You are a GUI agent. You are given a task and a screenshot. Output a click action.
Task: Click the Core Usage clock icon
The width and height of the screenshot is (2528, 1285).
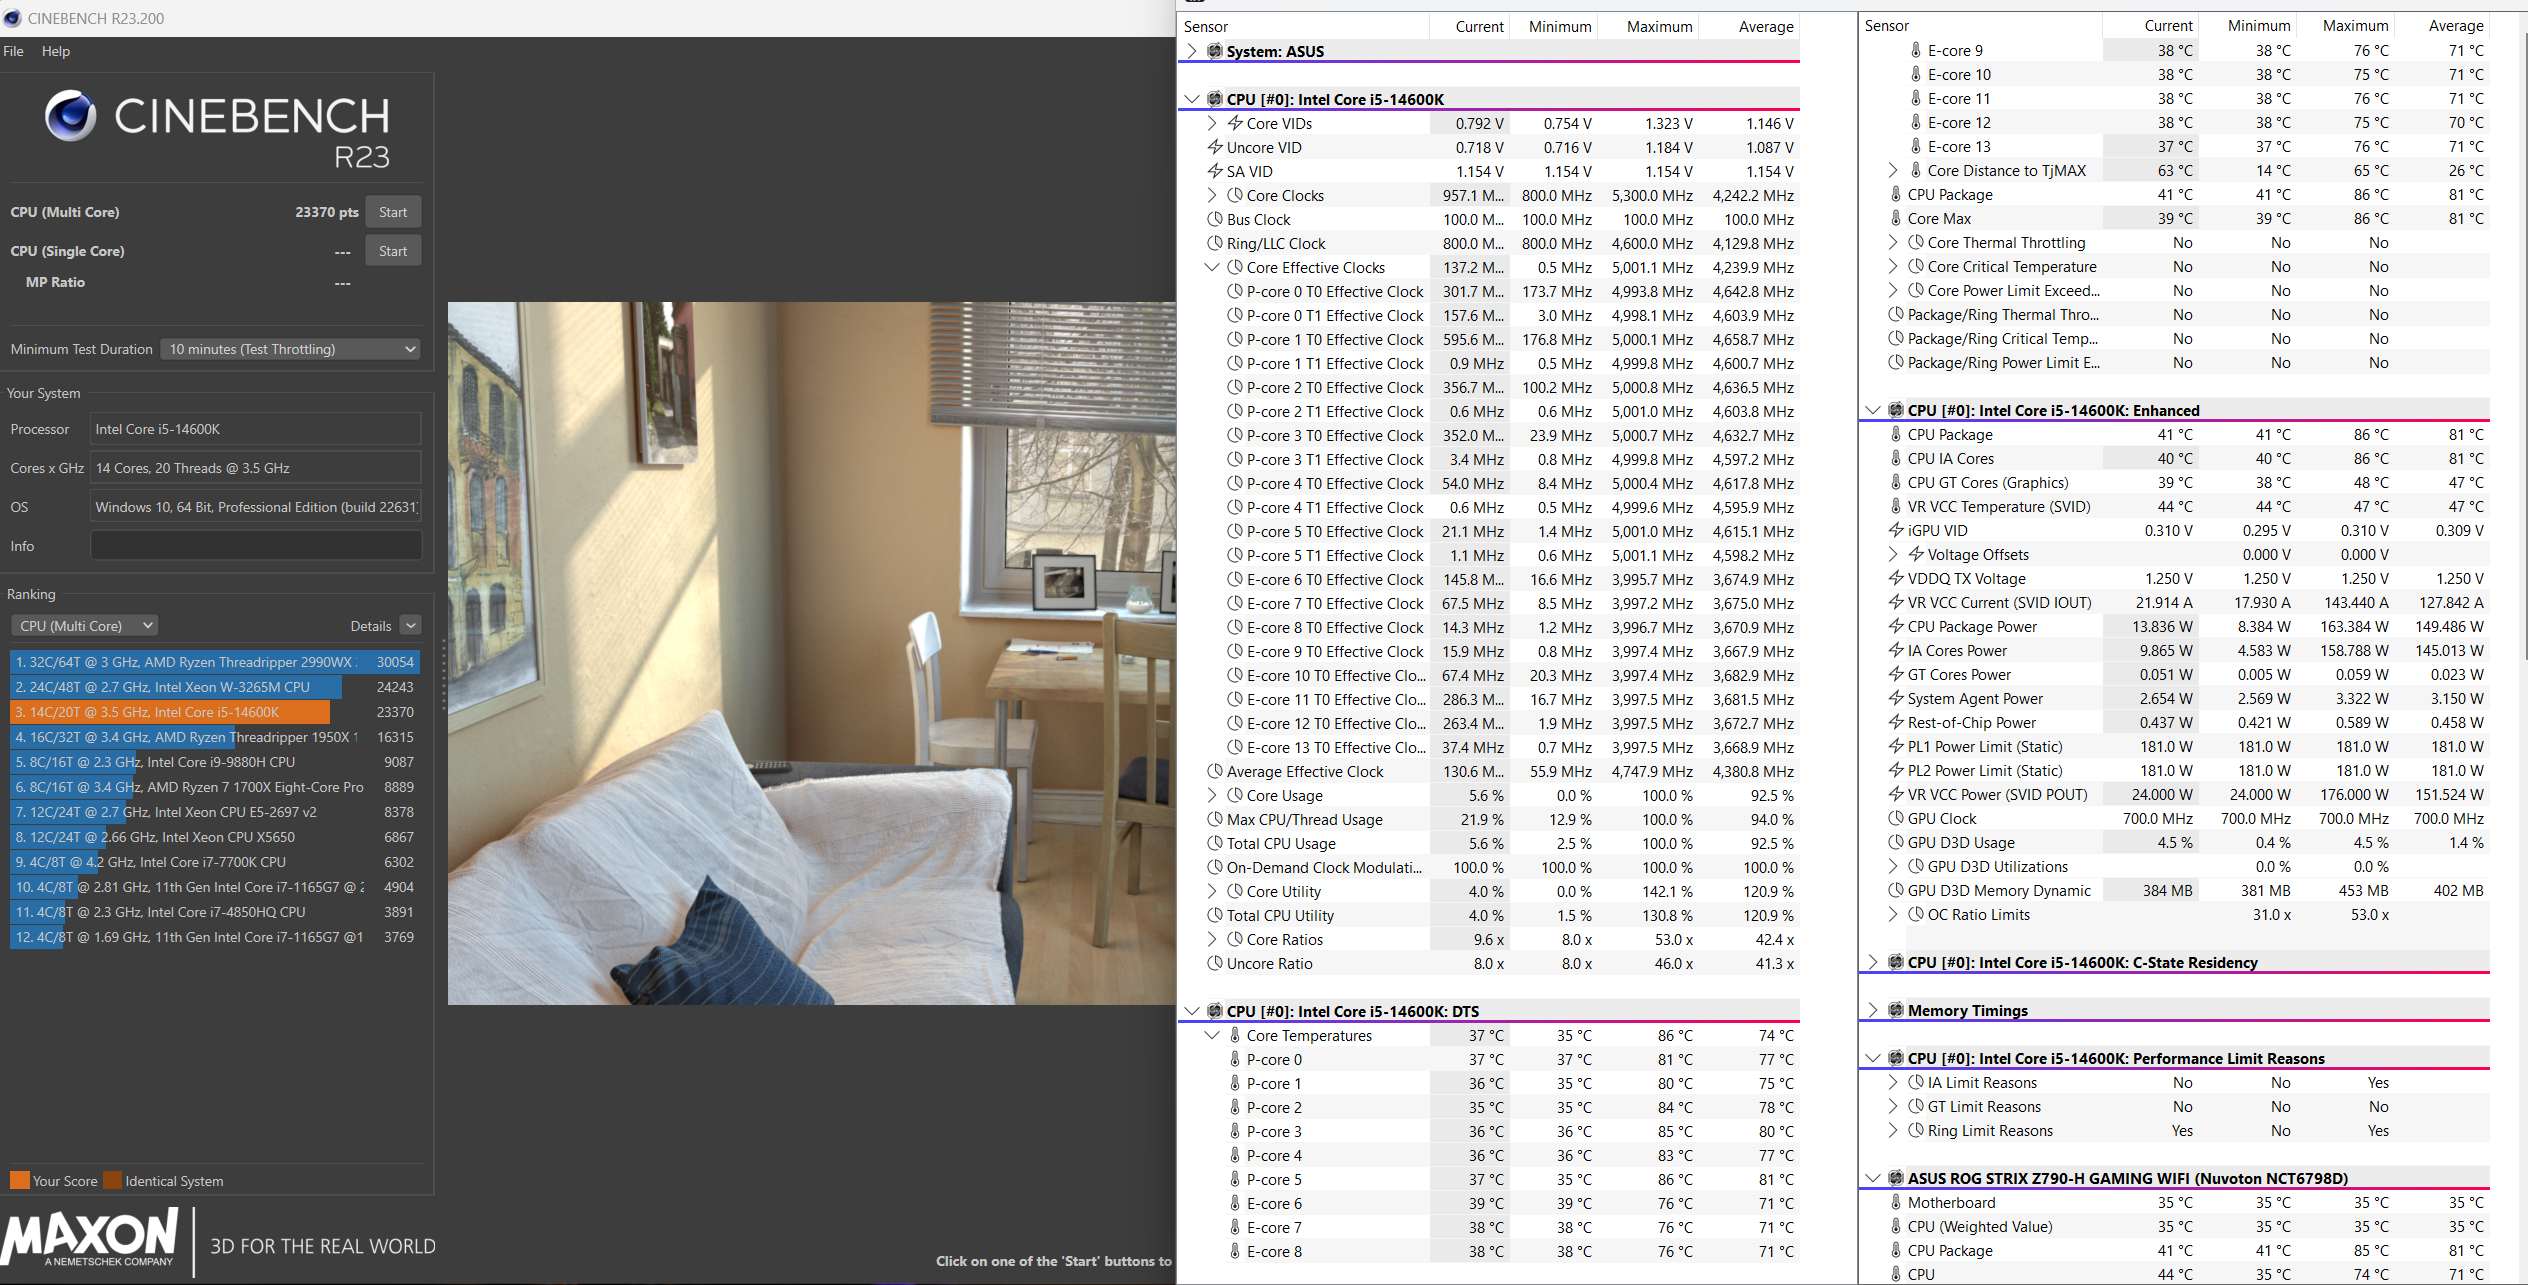1235,795
